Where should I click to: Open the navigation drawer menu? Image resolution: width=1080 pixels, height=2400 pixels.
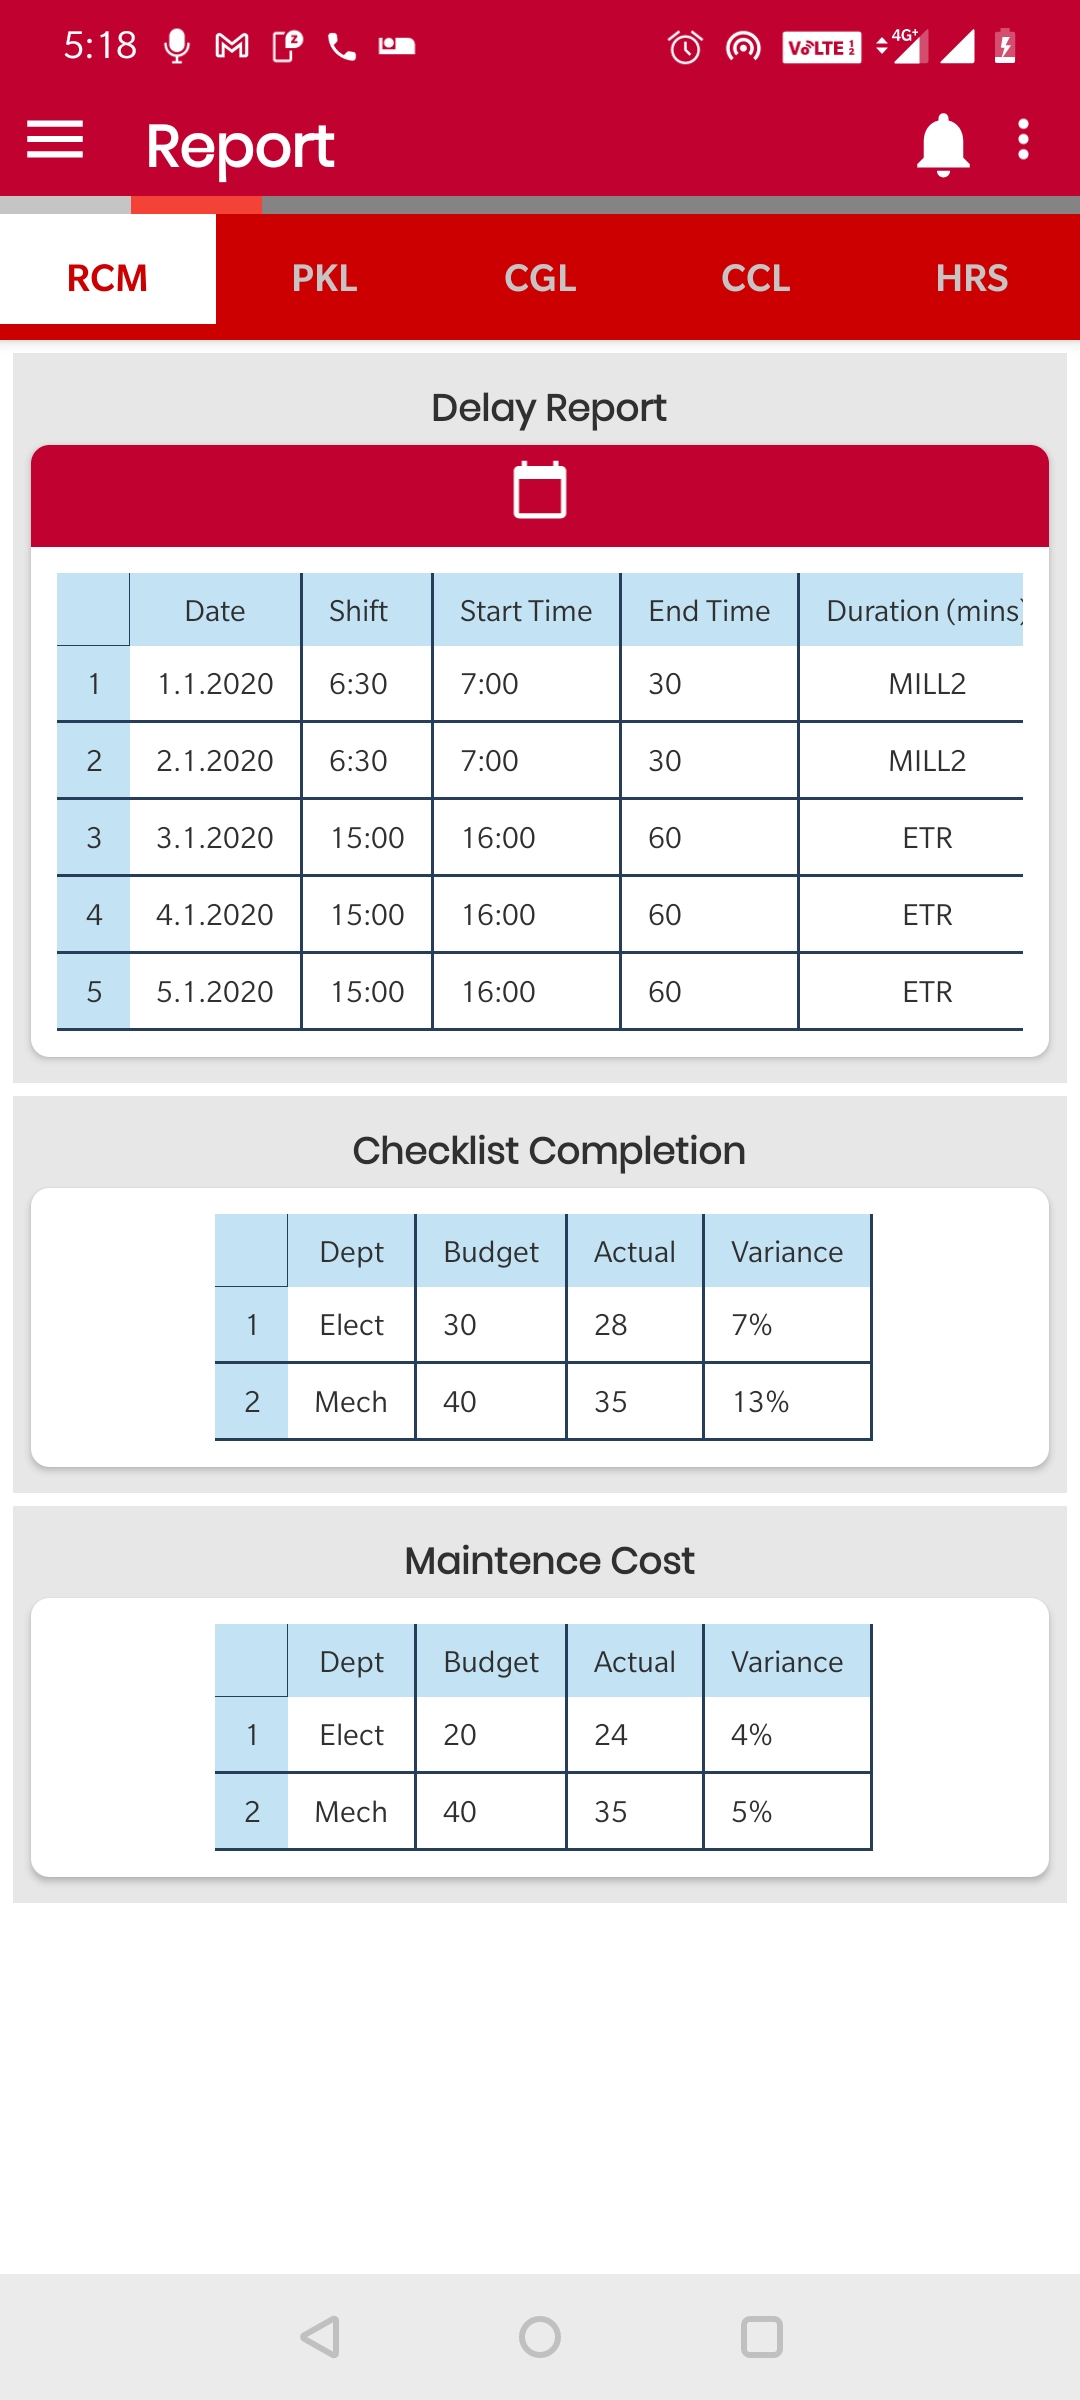[55, 141]
